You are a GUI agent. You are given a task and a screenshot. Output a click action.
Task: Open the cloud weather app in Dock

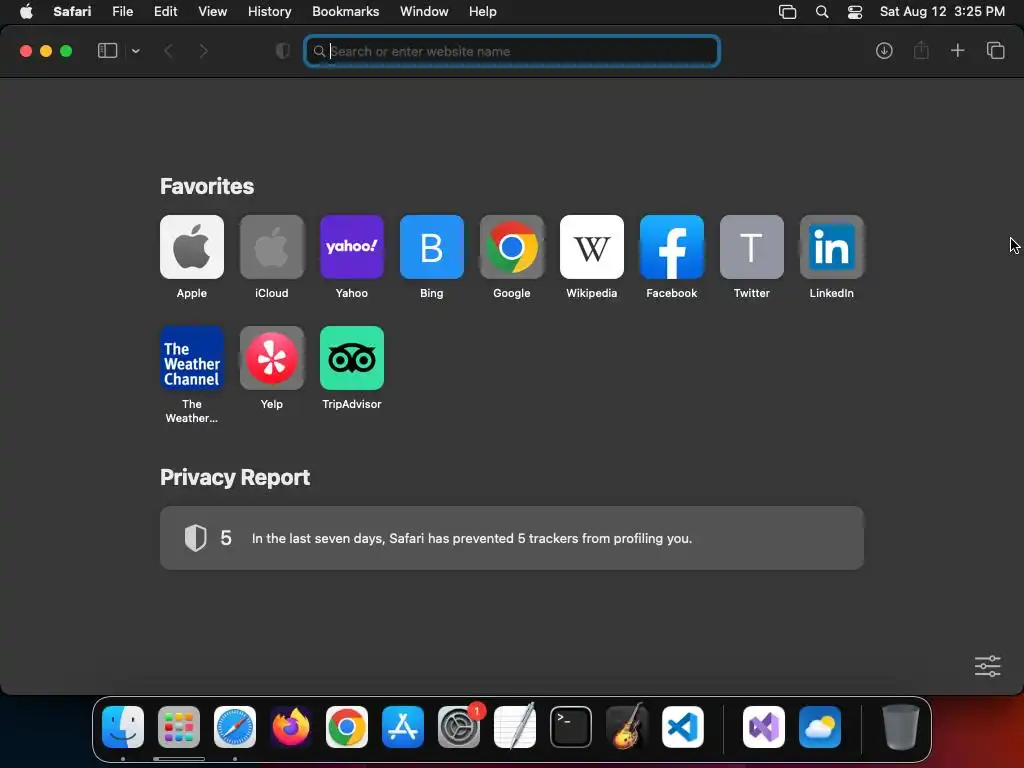820,727
